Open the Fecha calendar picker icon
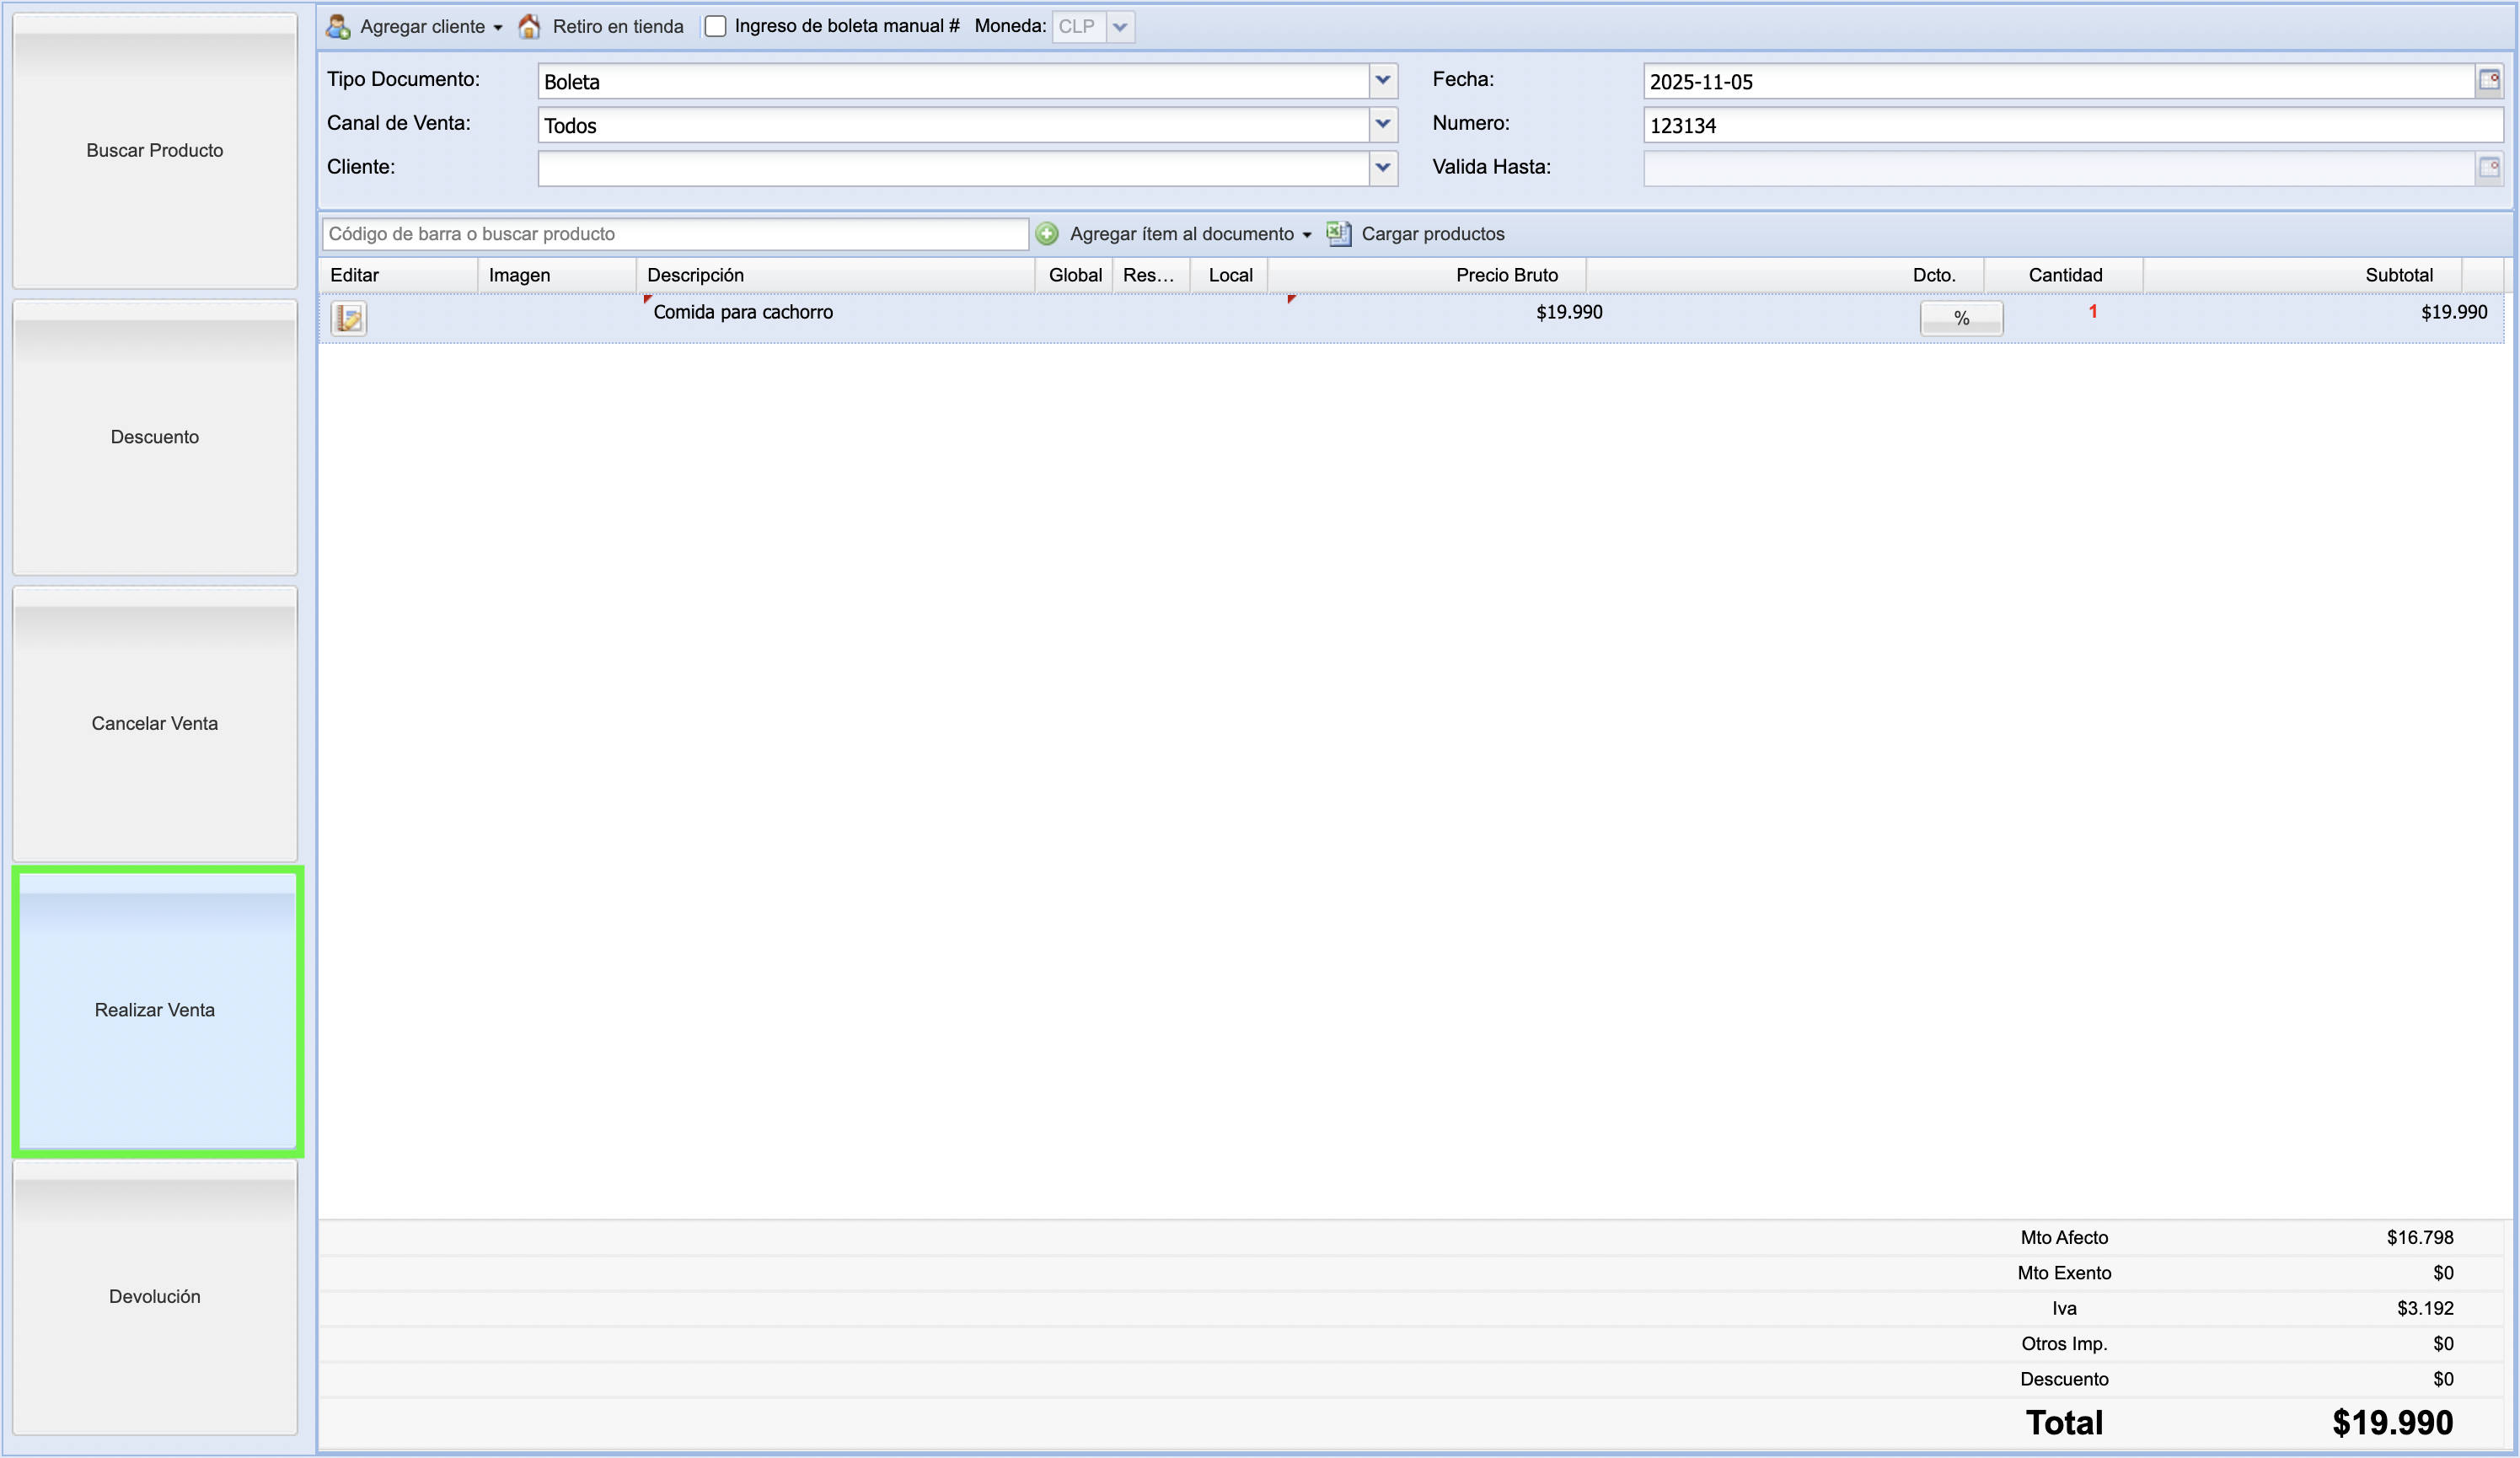This screenshot has height=1458, width=2520. click(x=2489, y=81)
